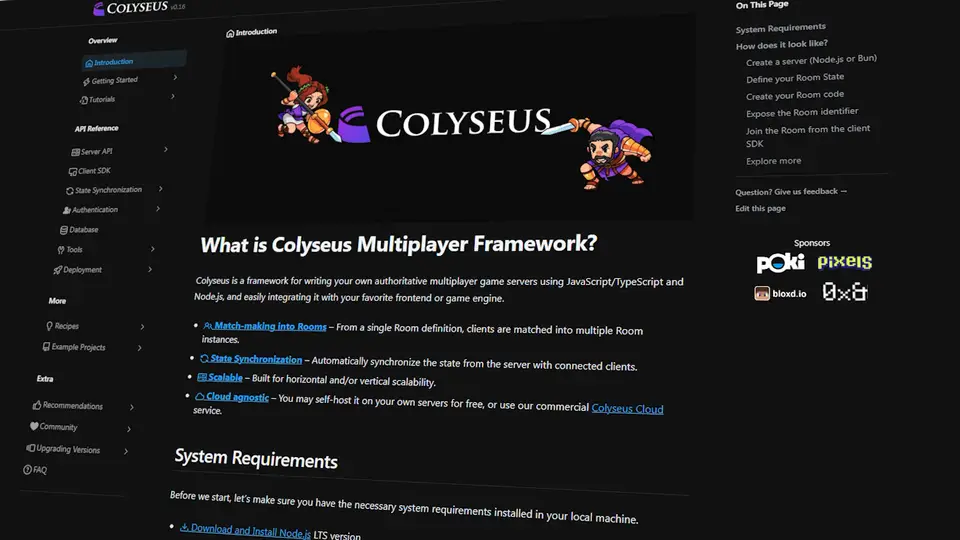
Task: Expand the Server API chevron
Action: pyautogui.click(x=166, y=149)
